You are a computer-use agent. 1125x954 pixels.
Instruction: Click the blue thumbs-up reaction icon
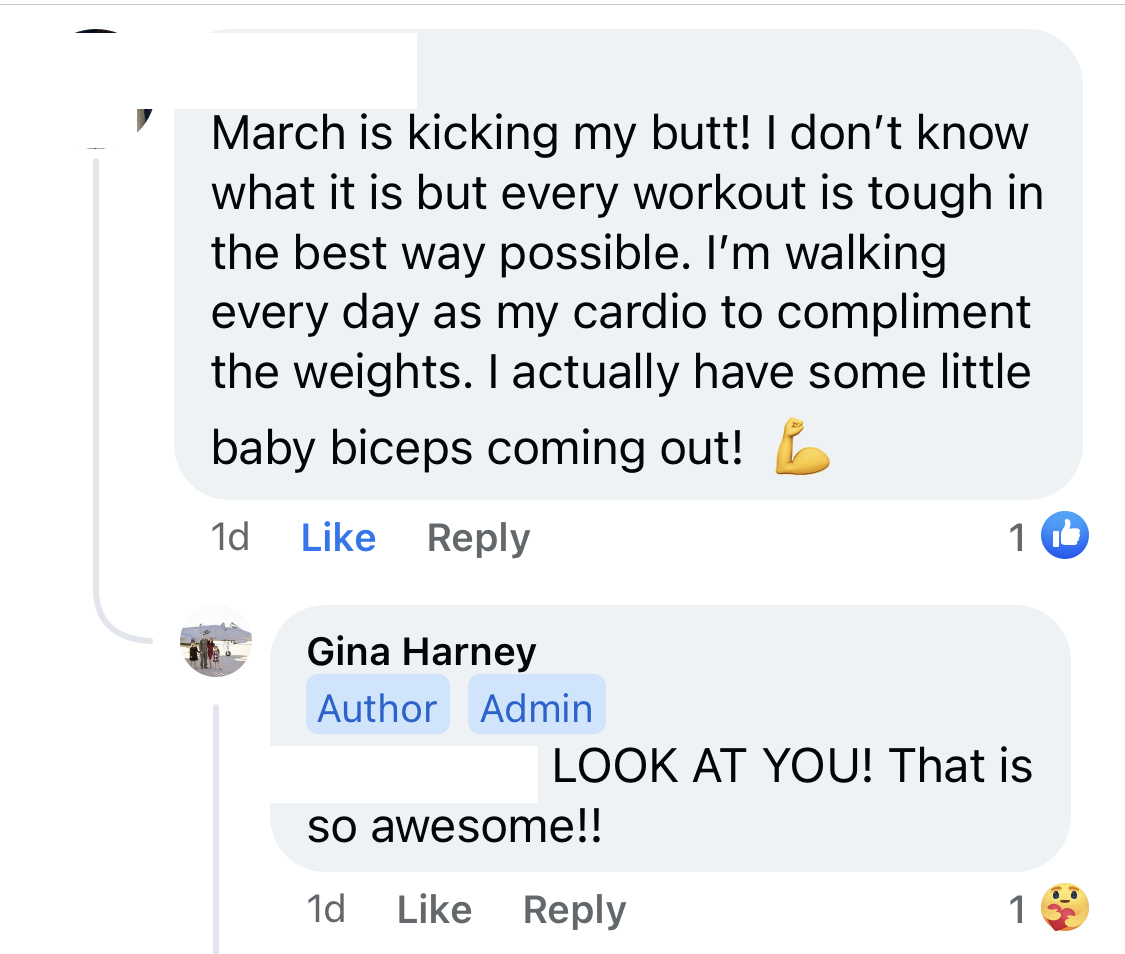[1065, 537]
